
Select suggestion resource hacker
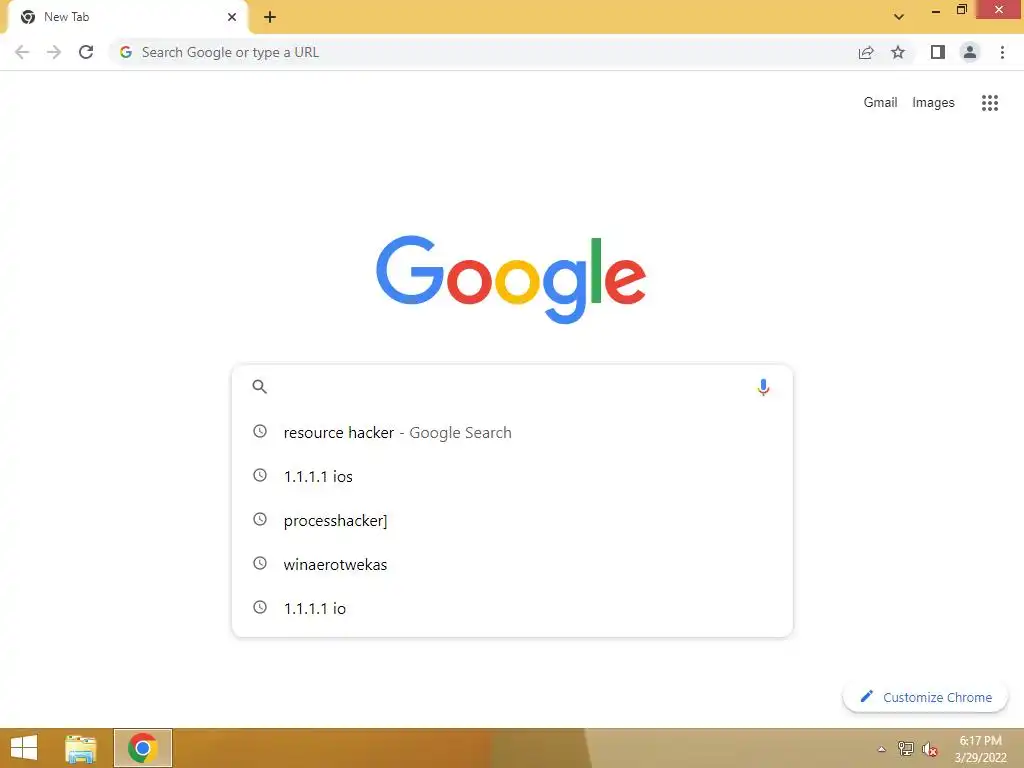click(x=512, y=432)
